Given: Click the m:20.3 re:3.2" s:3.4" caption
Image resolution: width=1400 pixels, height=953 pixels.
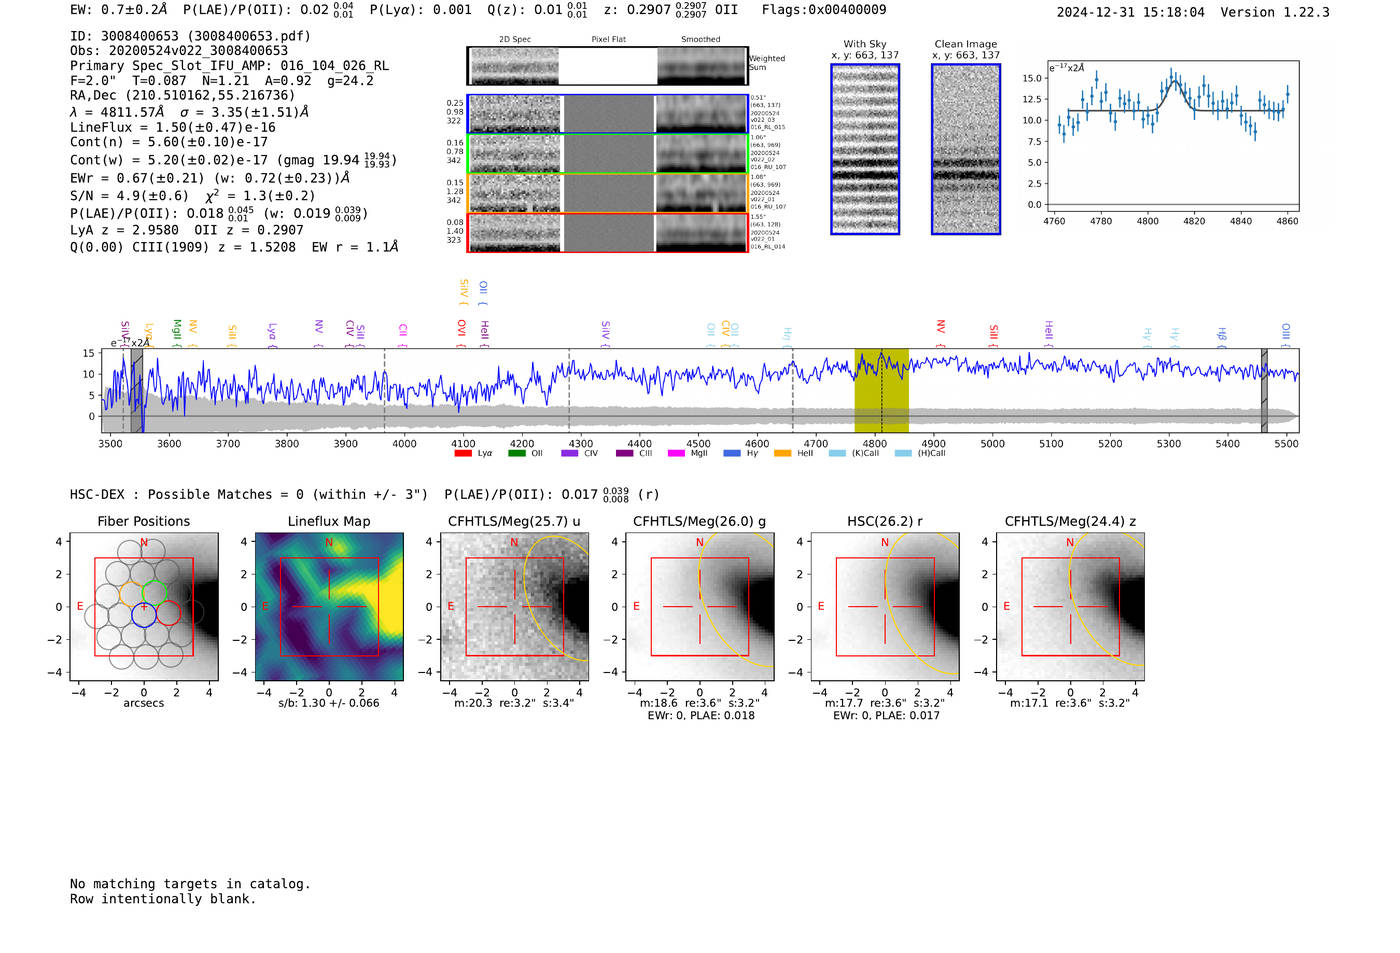Looking at the screenshot, I should point(514,703).
